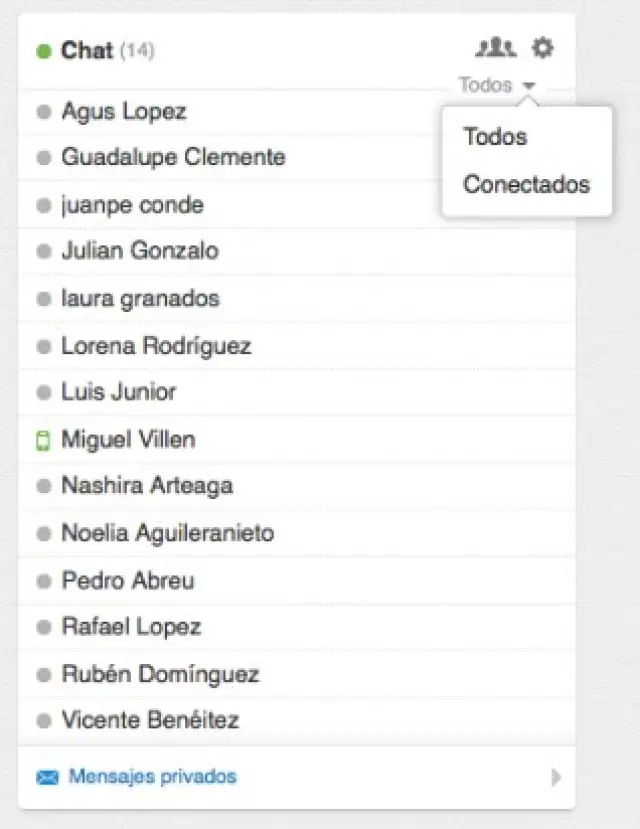Image resolution: width=640 pixels, height=829 pixels.
Task: Choose Noelia Aguileranieto from the list
Action: [167, 533]
